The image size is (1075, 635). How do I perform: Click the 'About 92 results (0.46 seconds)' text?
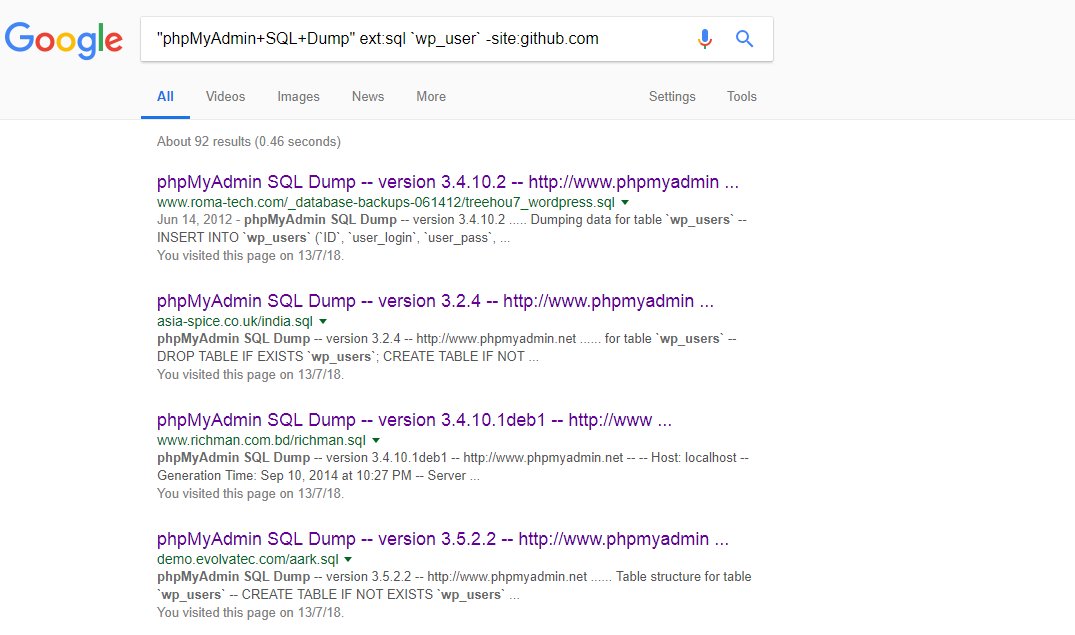[249, 141]
